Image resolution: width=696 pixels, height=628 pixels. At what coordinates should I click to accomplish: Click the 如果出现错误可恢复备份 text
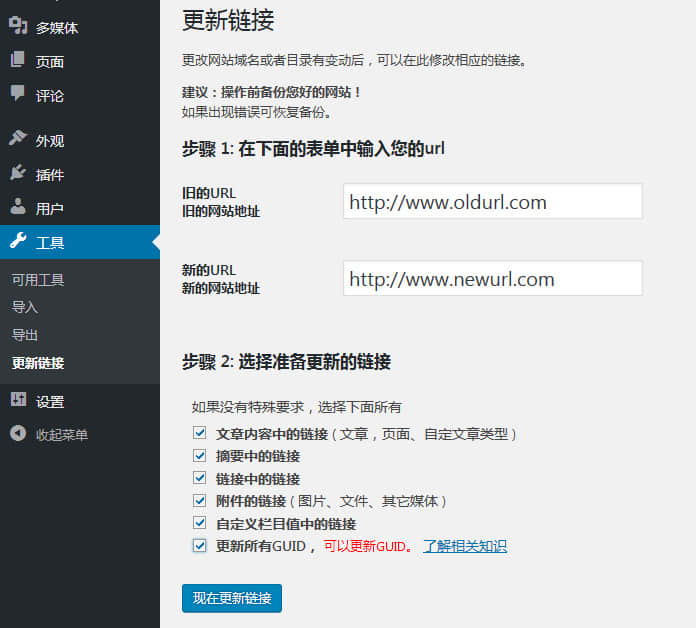click(x=257, y=112)
